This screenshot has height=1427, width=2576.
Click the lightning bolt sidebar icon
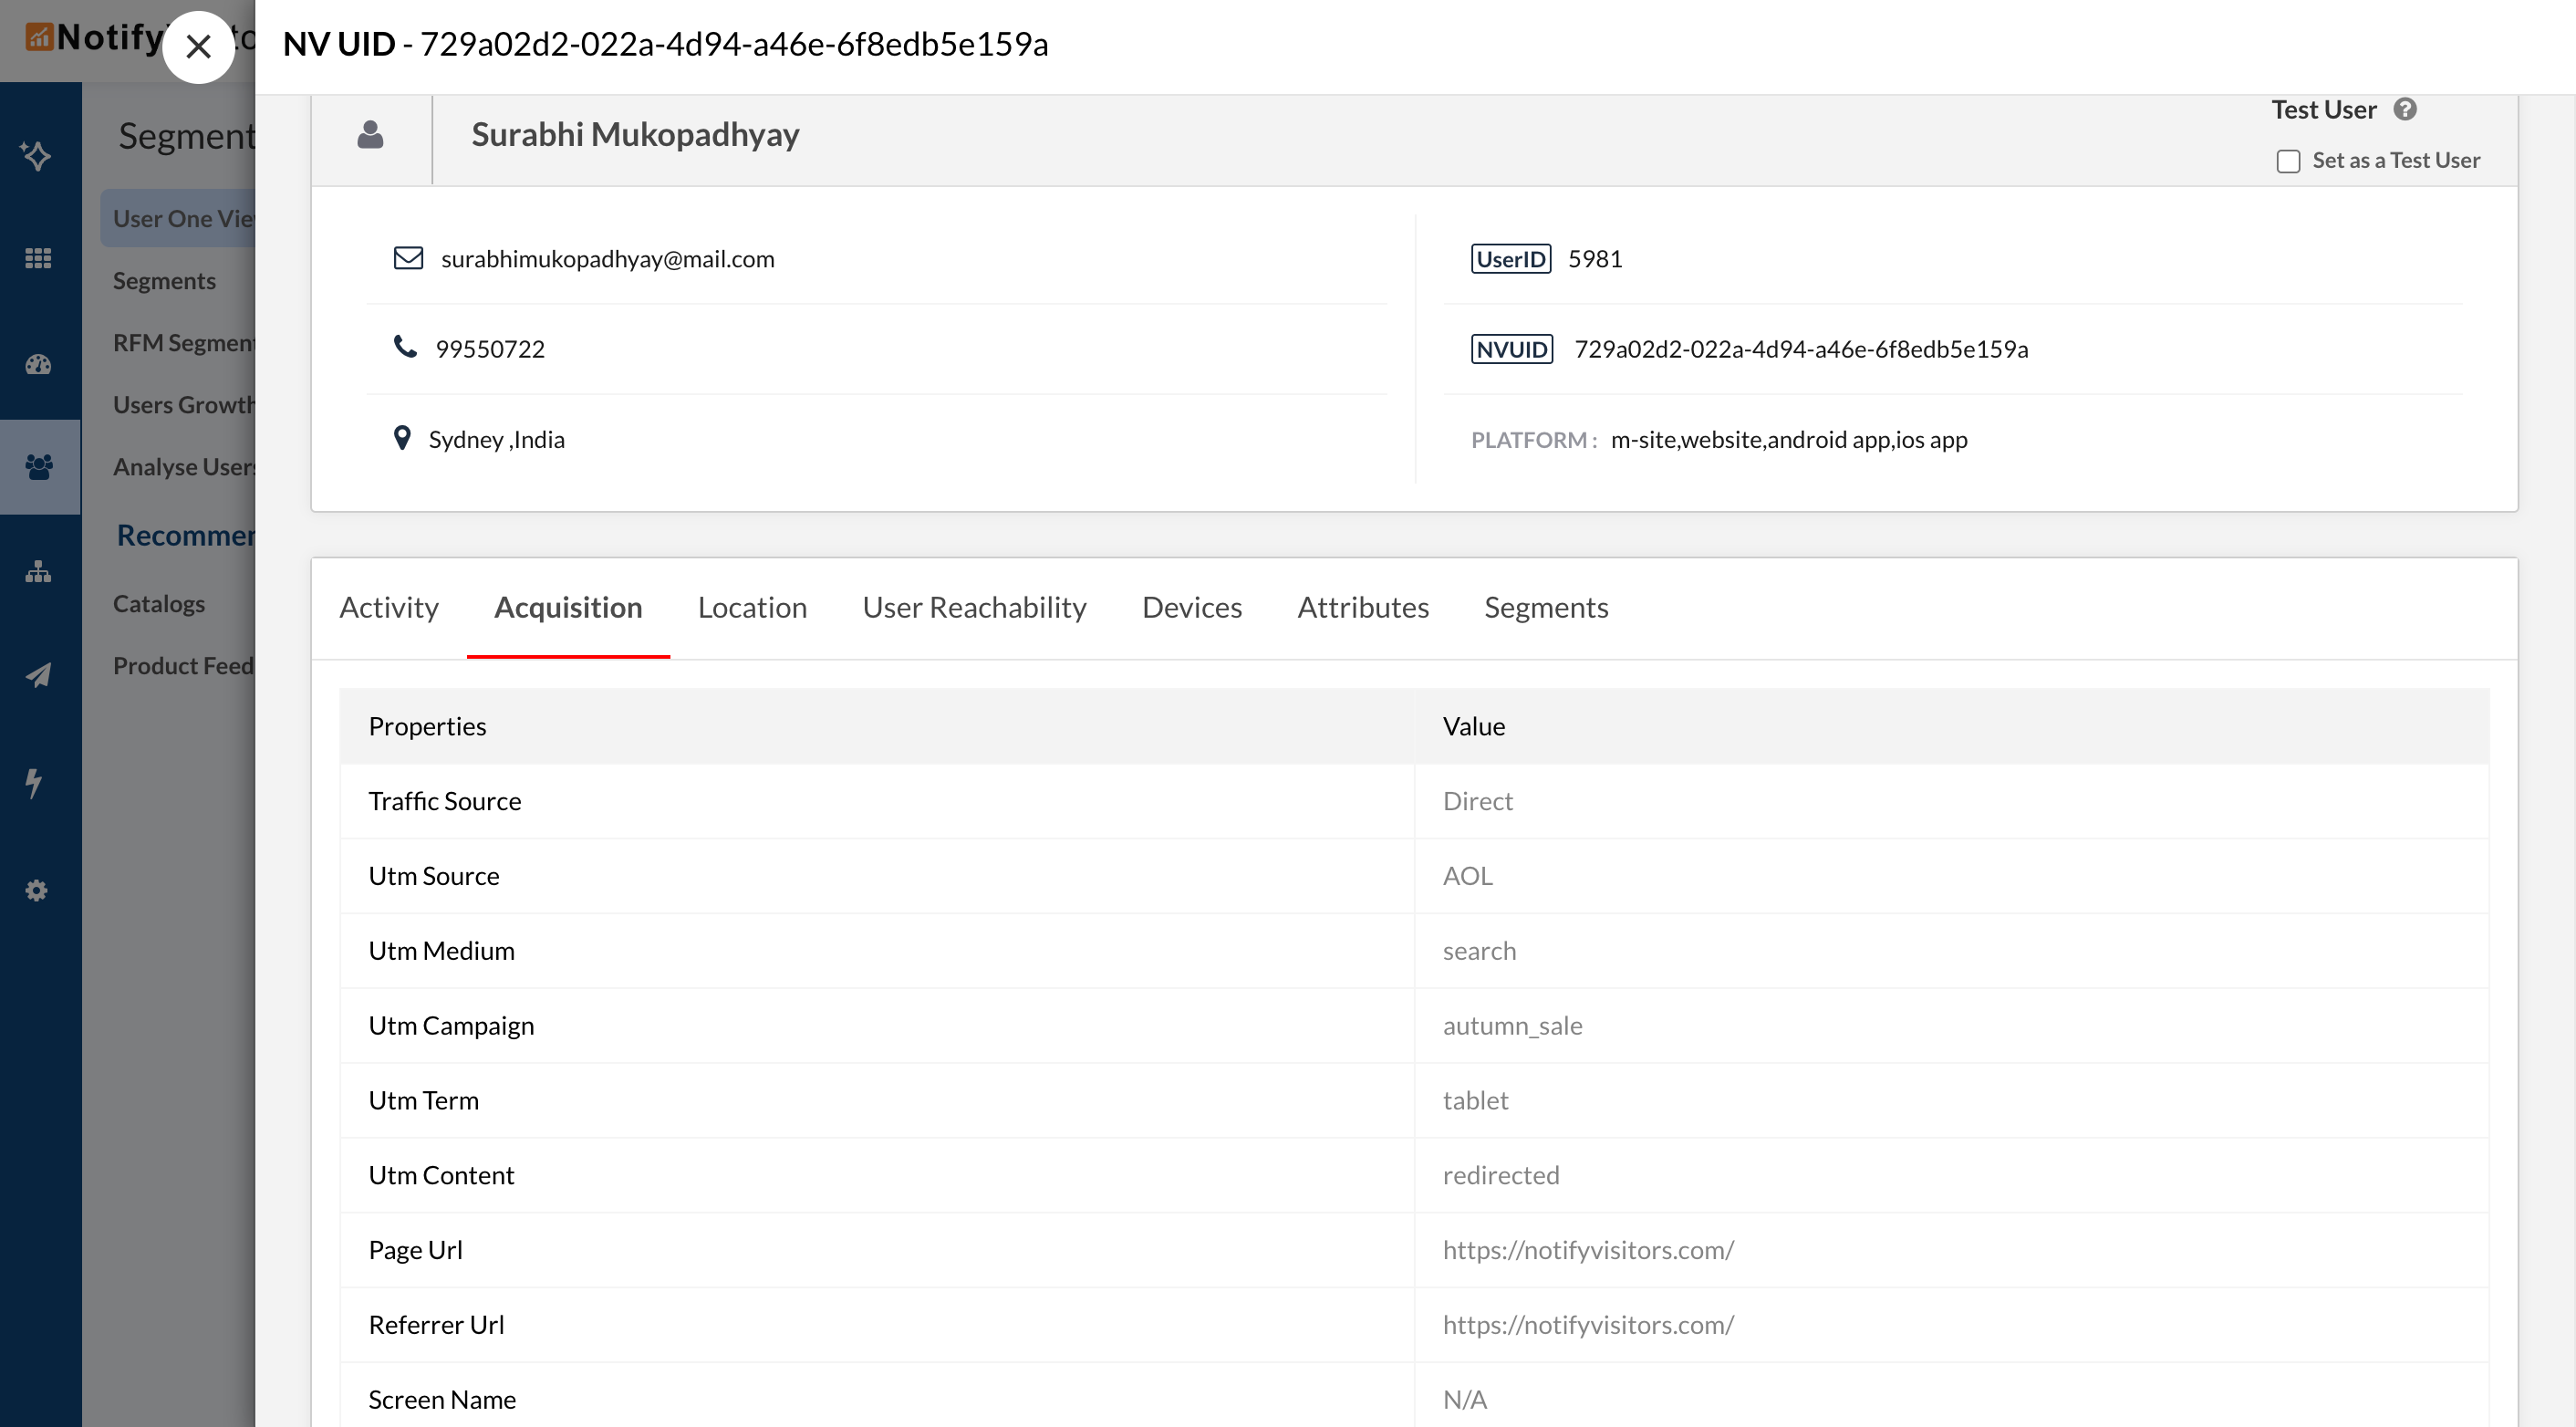pos(34,783)
